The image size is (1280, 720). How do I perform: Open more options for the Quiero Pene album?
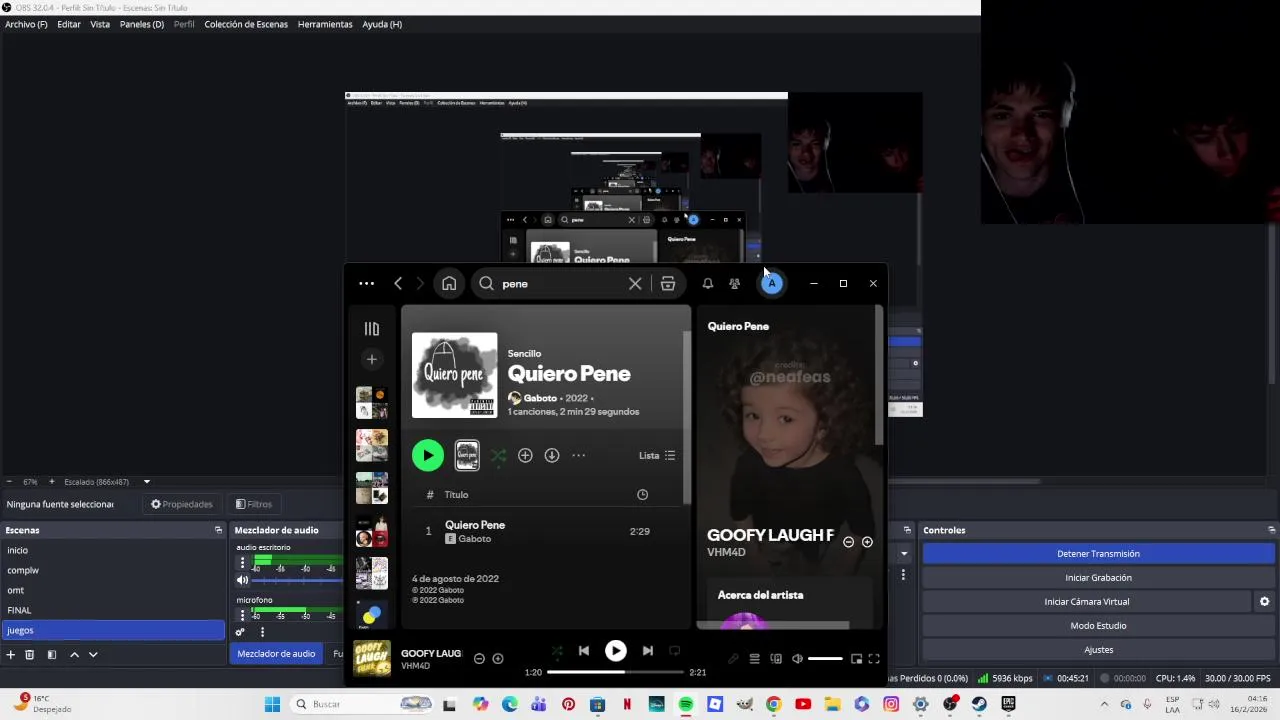[x=578, y=456]
